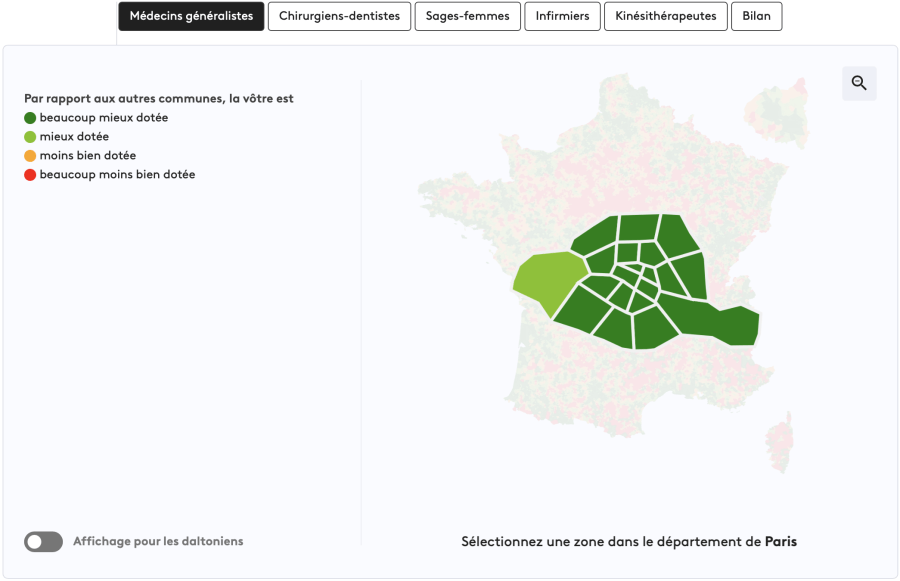Click the Corsica island on the faded map

pos(779,443)
